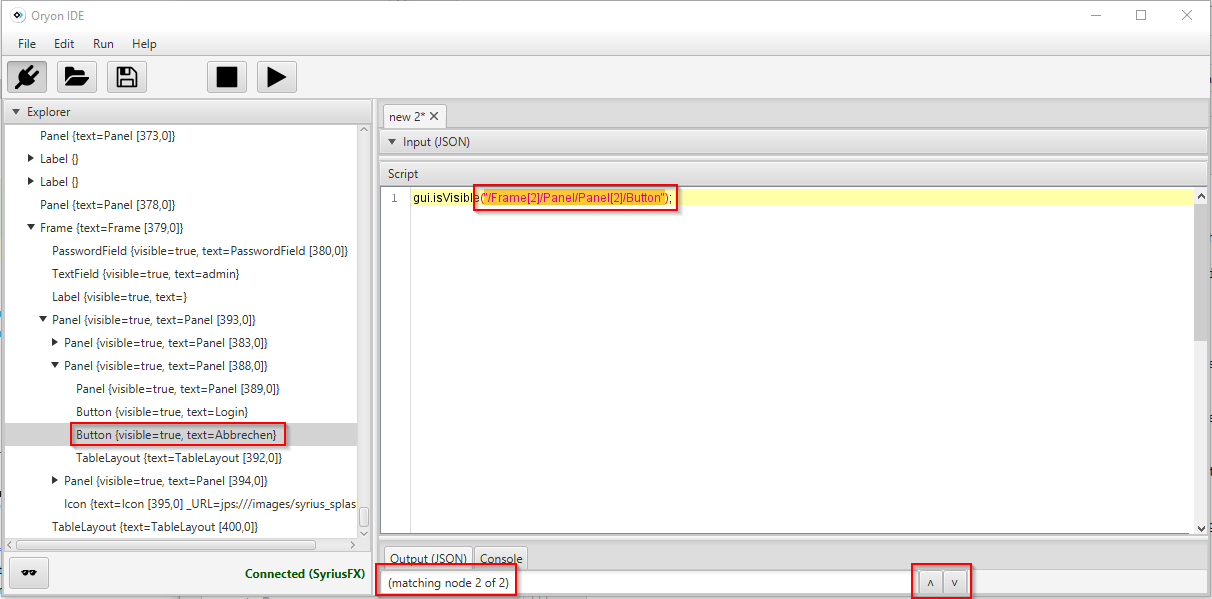Run the script with the play button
The height and width of the screenshot is (599, 1212).
click(x=277, y=77)
